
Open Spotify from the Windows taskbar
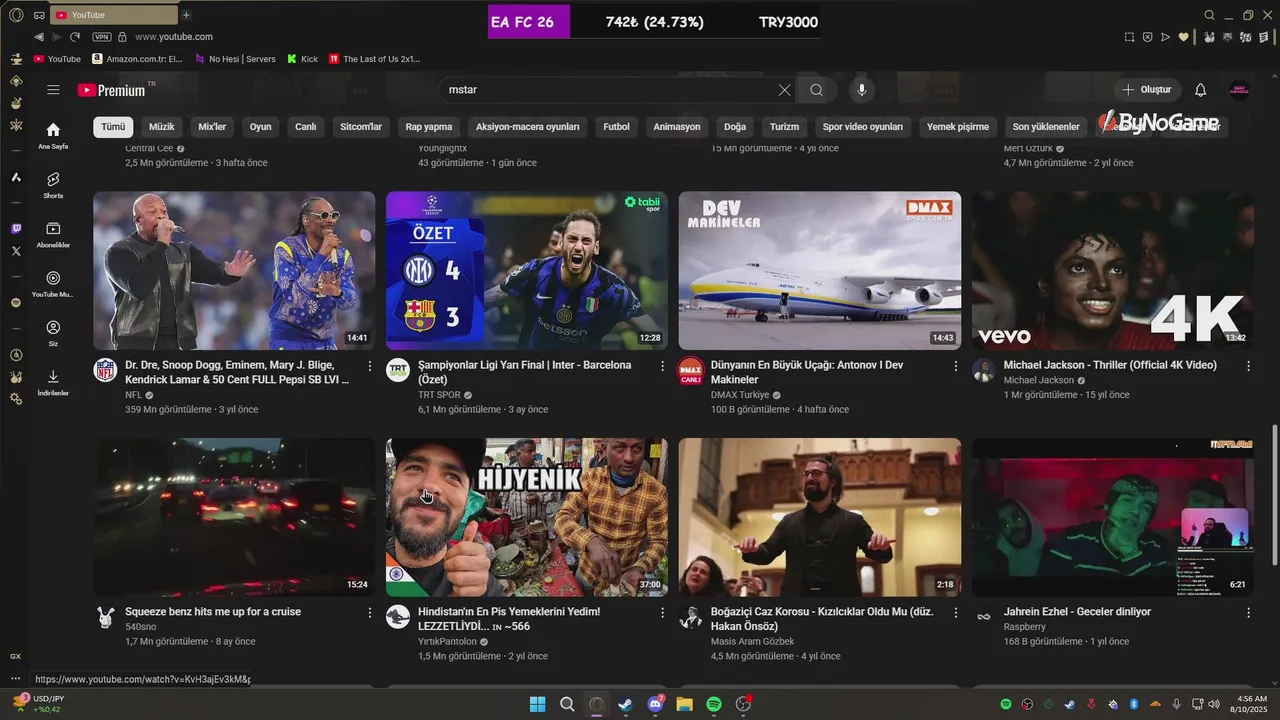pos(714,704)
